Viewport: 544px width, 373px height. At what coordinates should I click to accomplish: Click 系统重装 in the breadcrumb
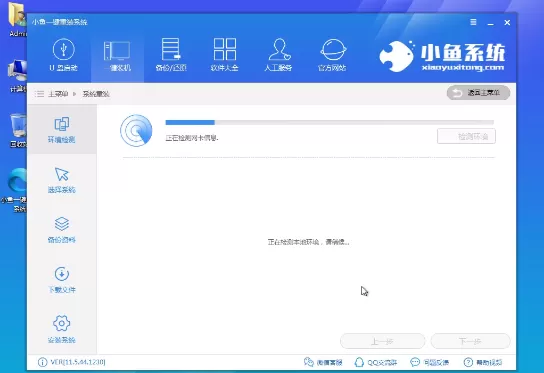[x=96, y=94]
